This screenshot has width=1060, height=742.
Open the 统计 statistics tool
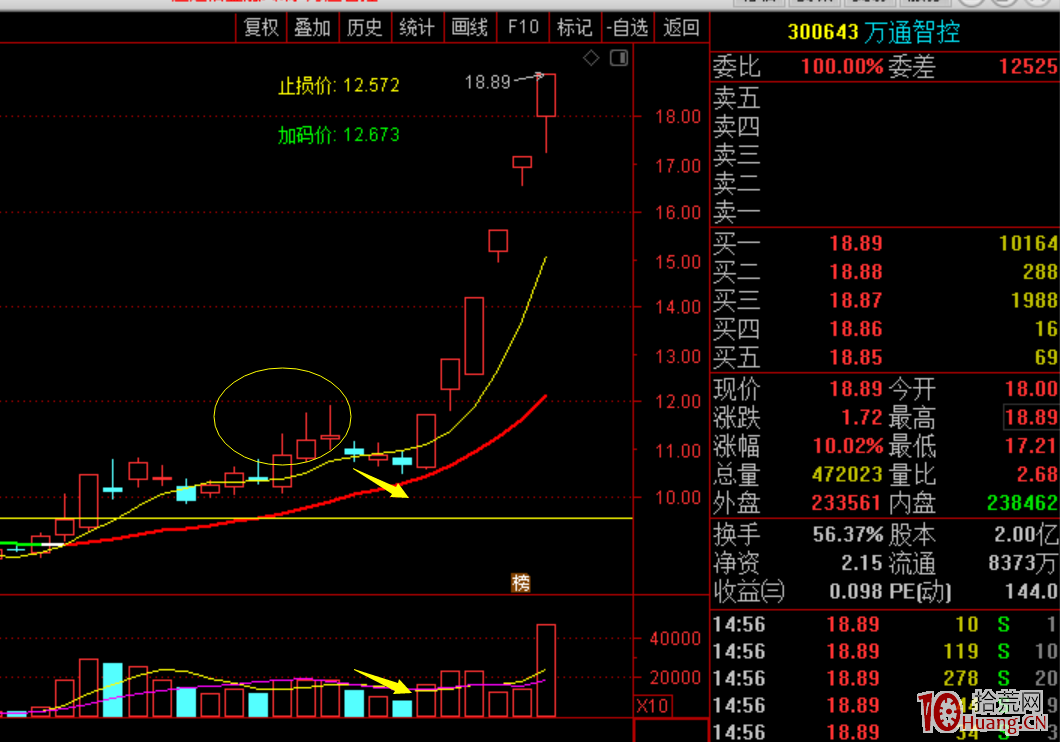(x=416, y=28)
